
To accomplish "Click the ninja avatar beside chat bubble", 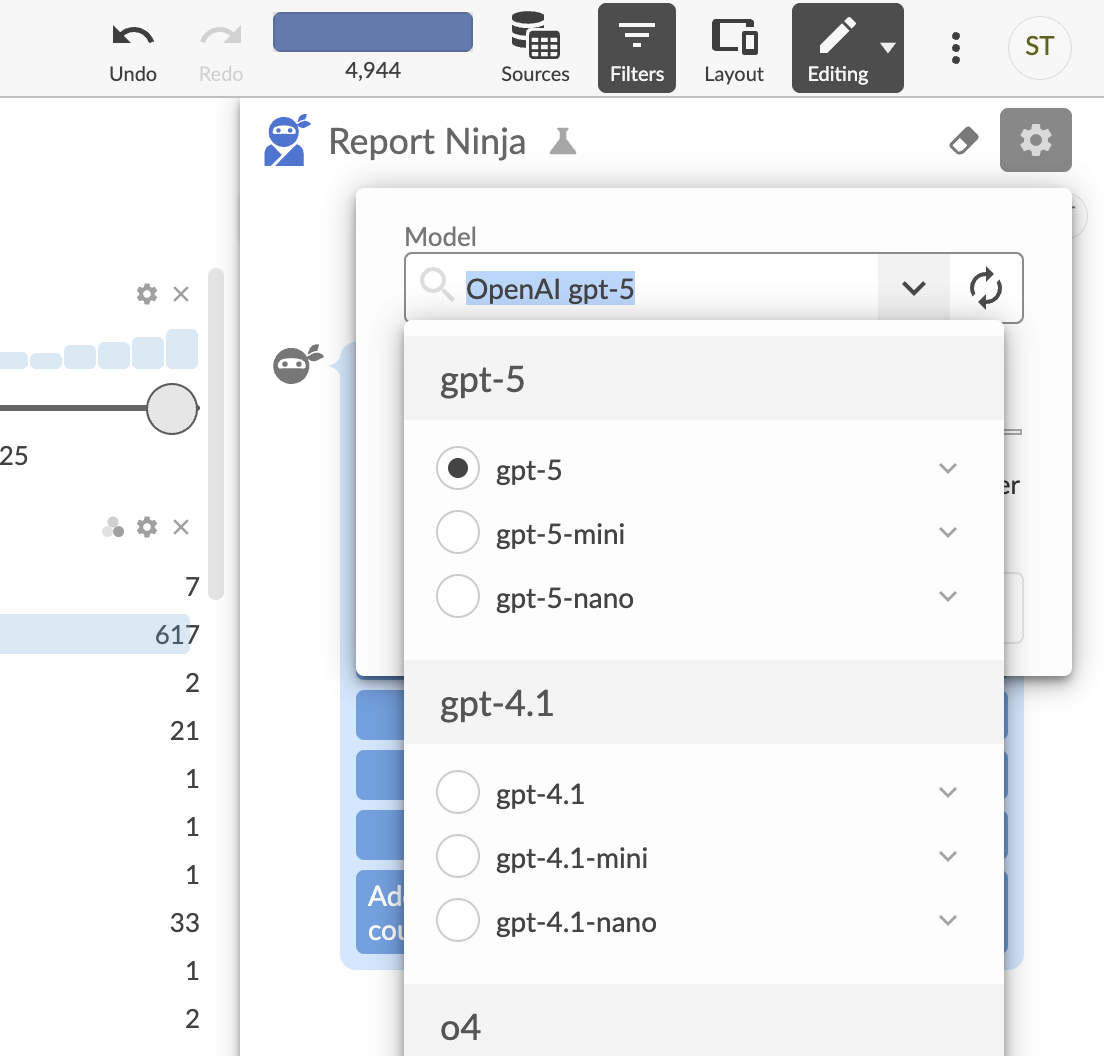I will pyautogui.click(x=297, y=364).
